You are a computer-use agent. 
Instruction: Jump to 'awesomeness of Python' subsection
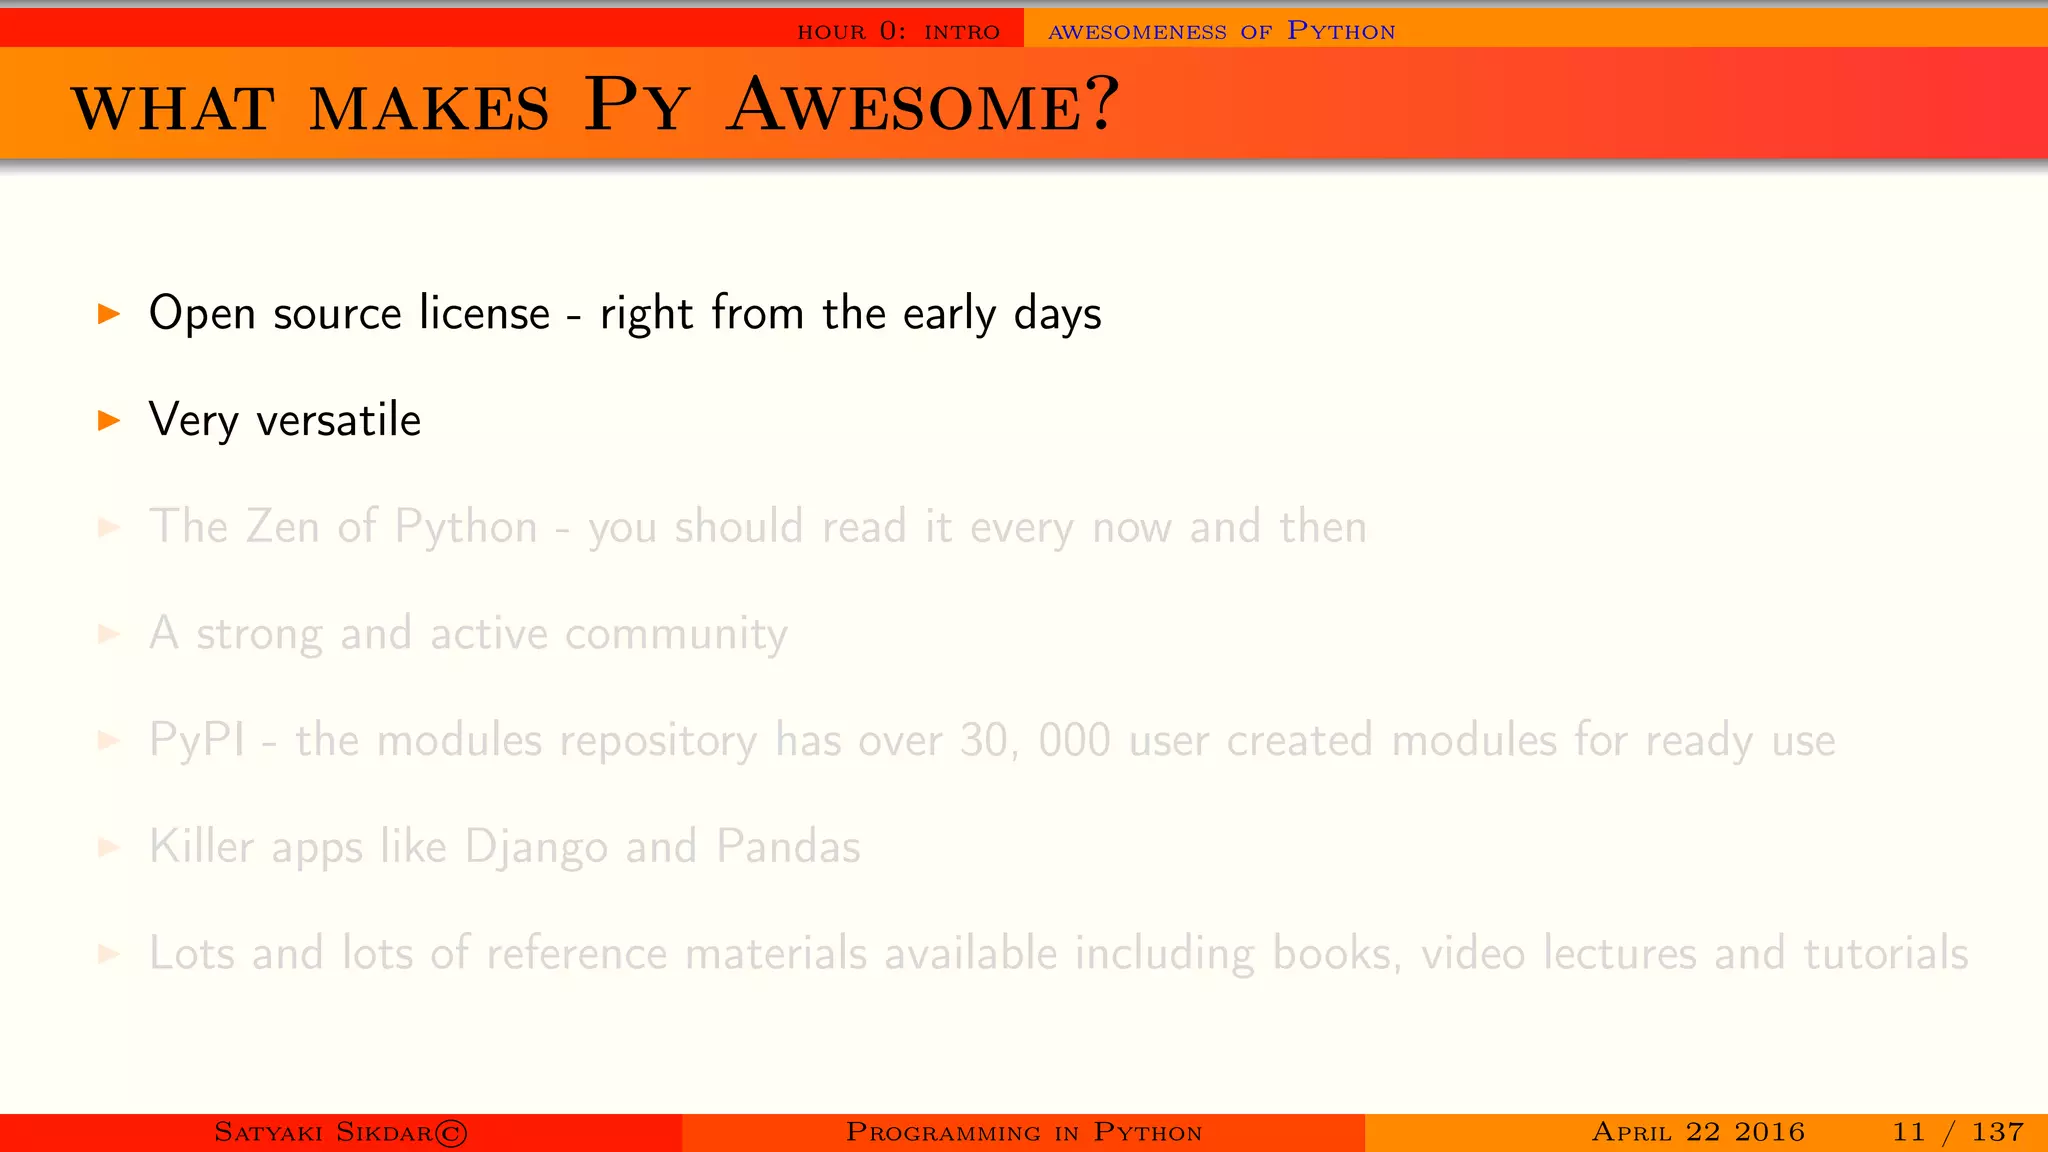[x=1221, y=31]
